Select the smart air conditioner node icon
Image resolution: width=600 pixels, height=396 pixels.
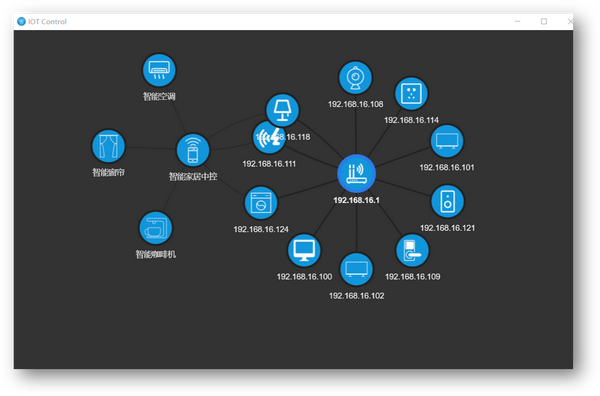click(159, 70)
